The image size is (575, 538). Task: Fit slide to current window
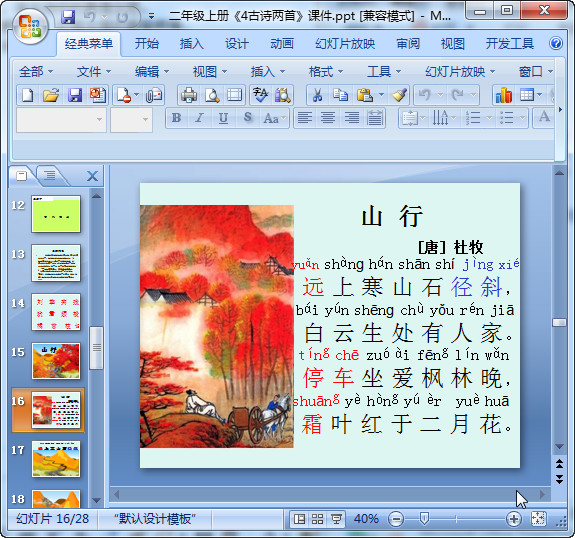pos(538,519)
